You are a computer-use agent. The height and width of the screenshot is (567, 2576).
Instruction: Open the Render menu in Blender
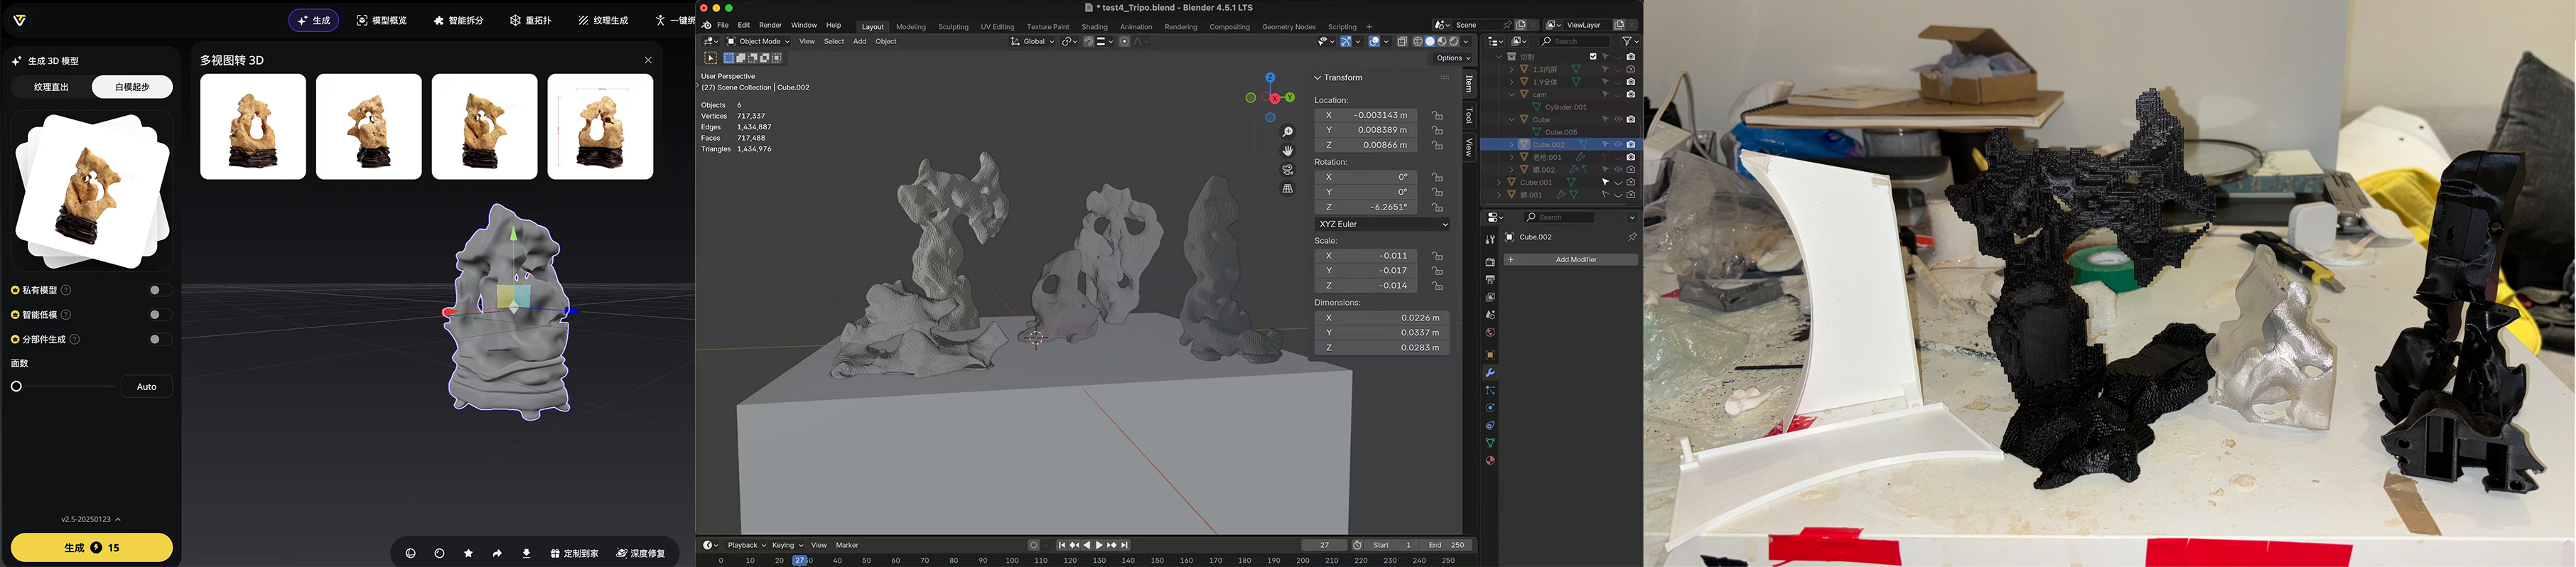click(770, 25)
